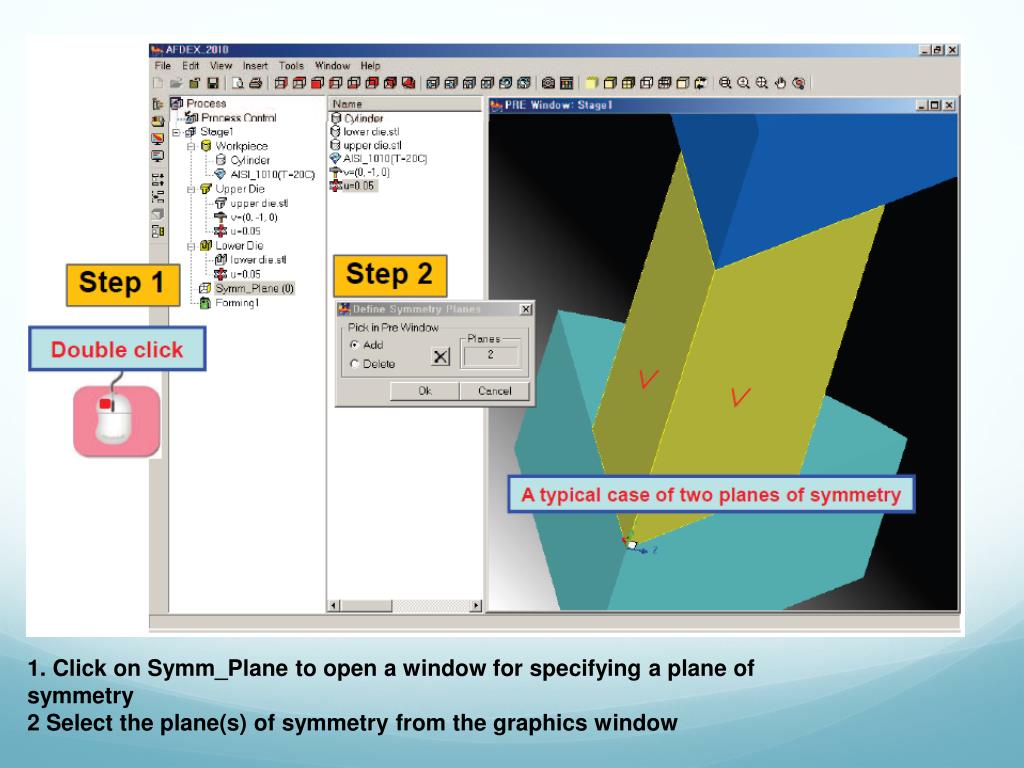The image size is (1024, 768).
Task: Open the Edit menu
Action: point(191,66)
